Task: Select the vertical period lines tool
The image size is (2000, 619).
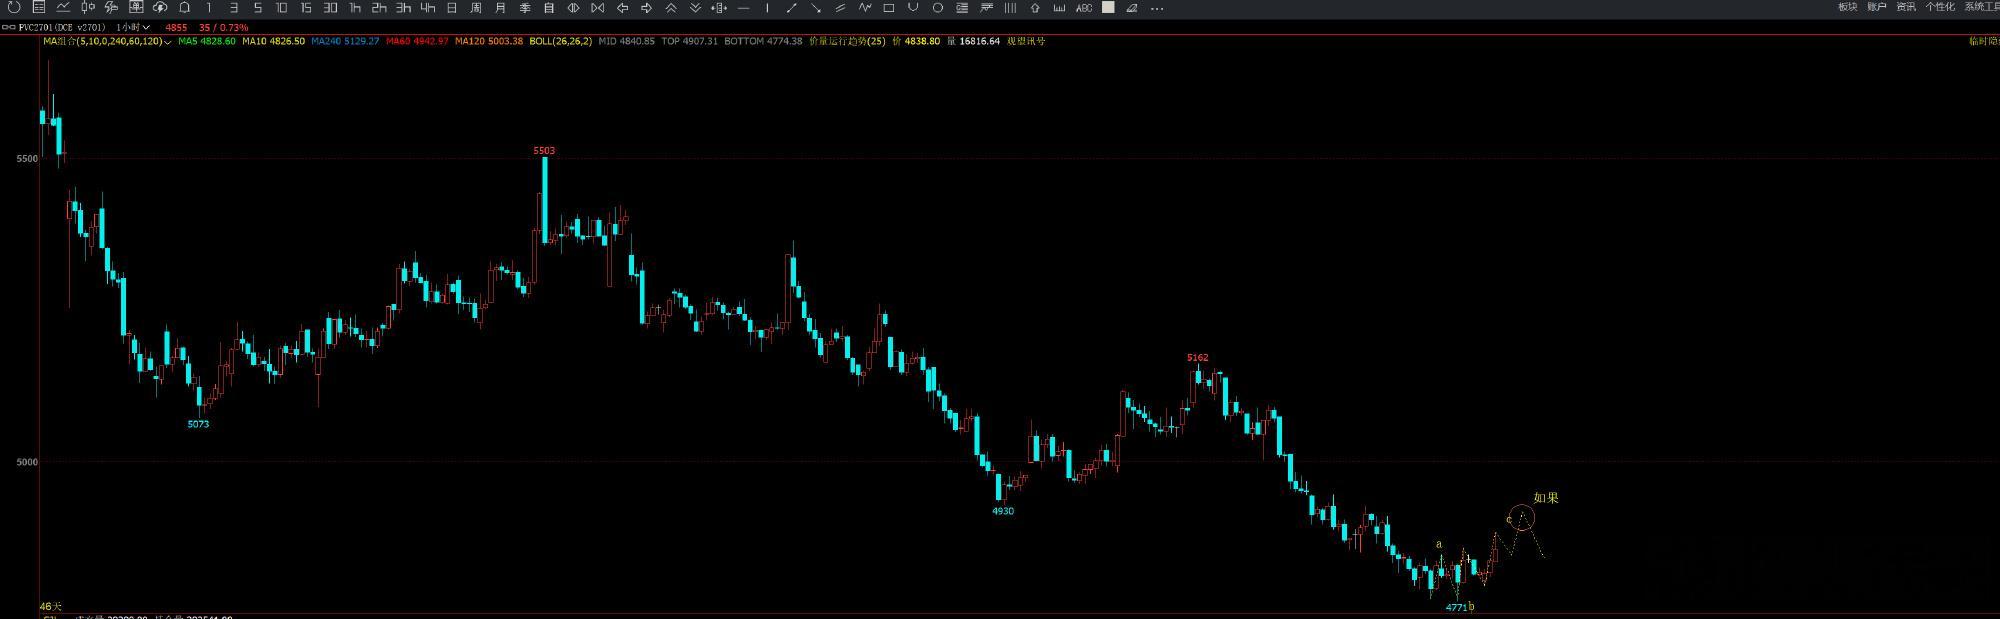Action: click(1010, 7)
